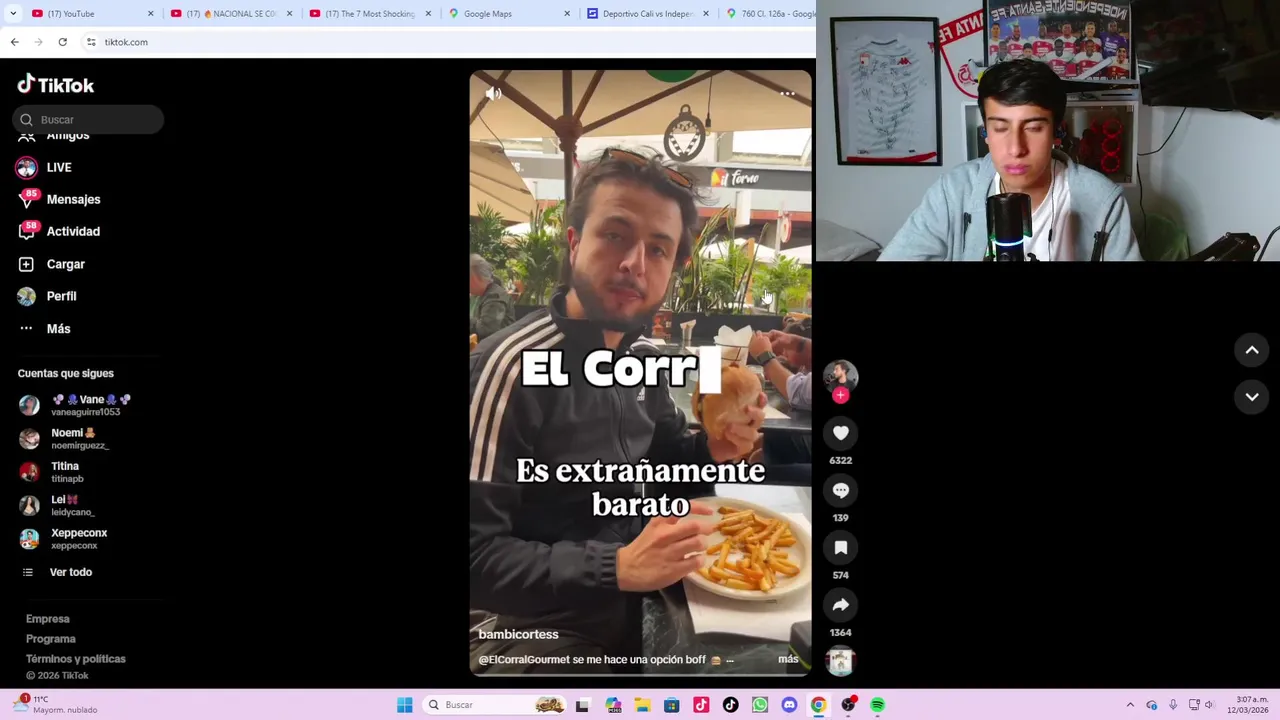This screenshot has height=720, width=1280.
Task: Open the LIVE section icon
Action: pos(27,167)
